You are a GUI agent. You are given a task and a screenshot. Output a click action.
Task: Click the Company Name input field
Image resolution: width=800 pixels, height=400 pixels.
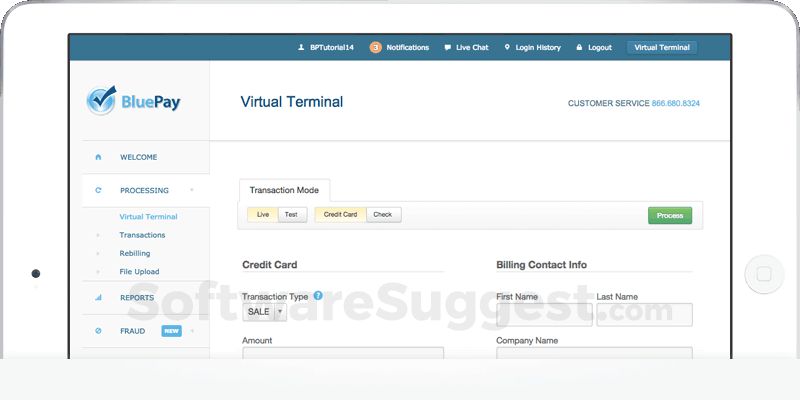click(594, 353)
